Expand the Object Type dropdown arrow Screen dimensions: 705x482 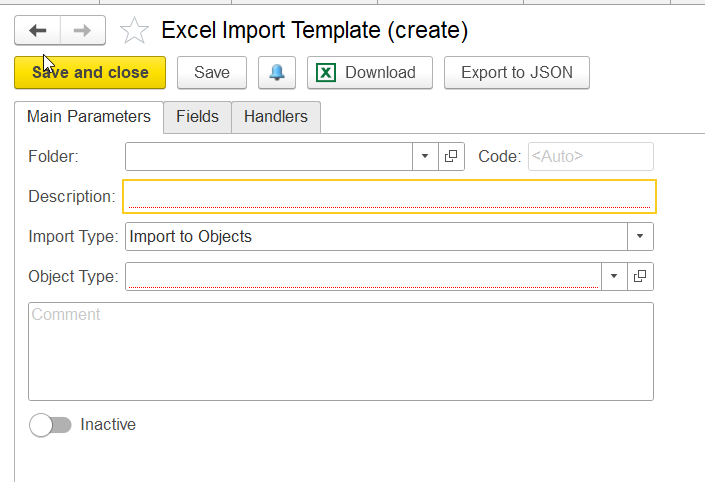tap(614, 276)
